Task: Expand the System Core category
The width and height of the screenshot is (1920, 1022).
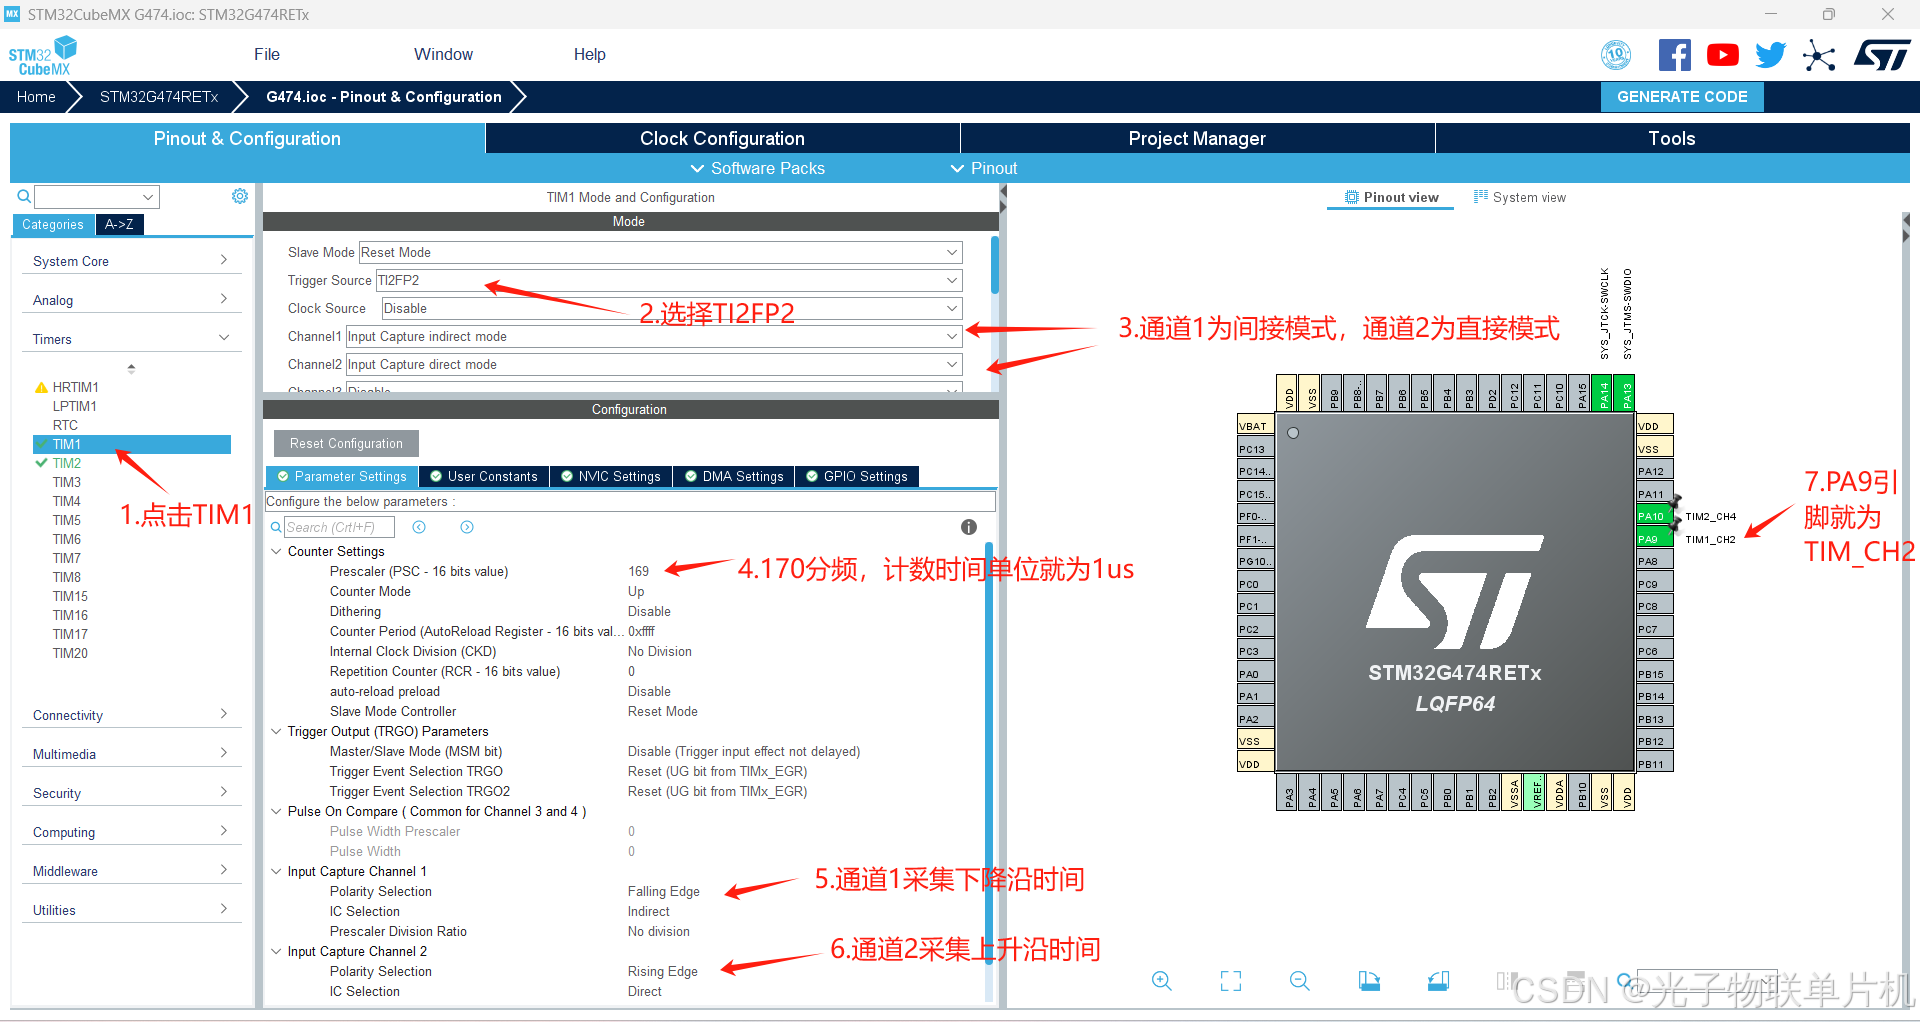Action: (131, 261)
